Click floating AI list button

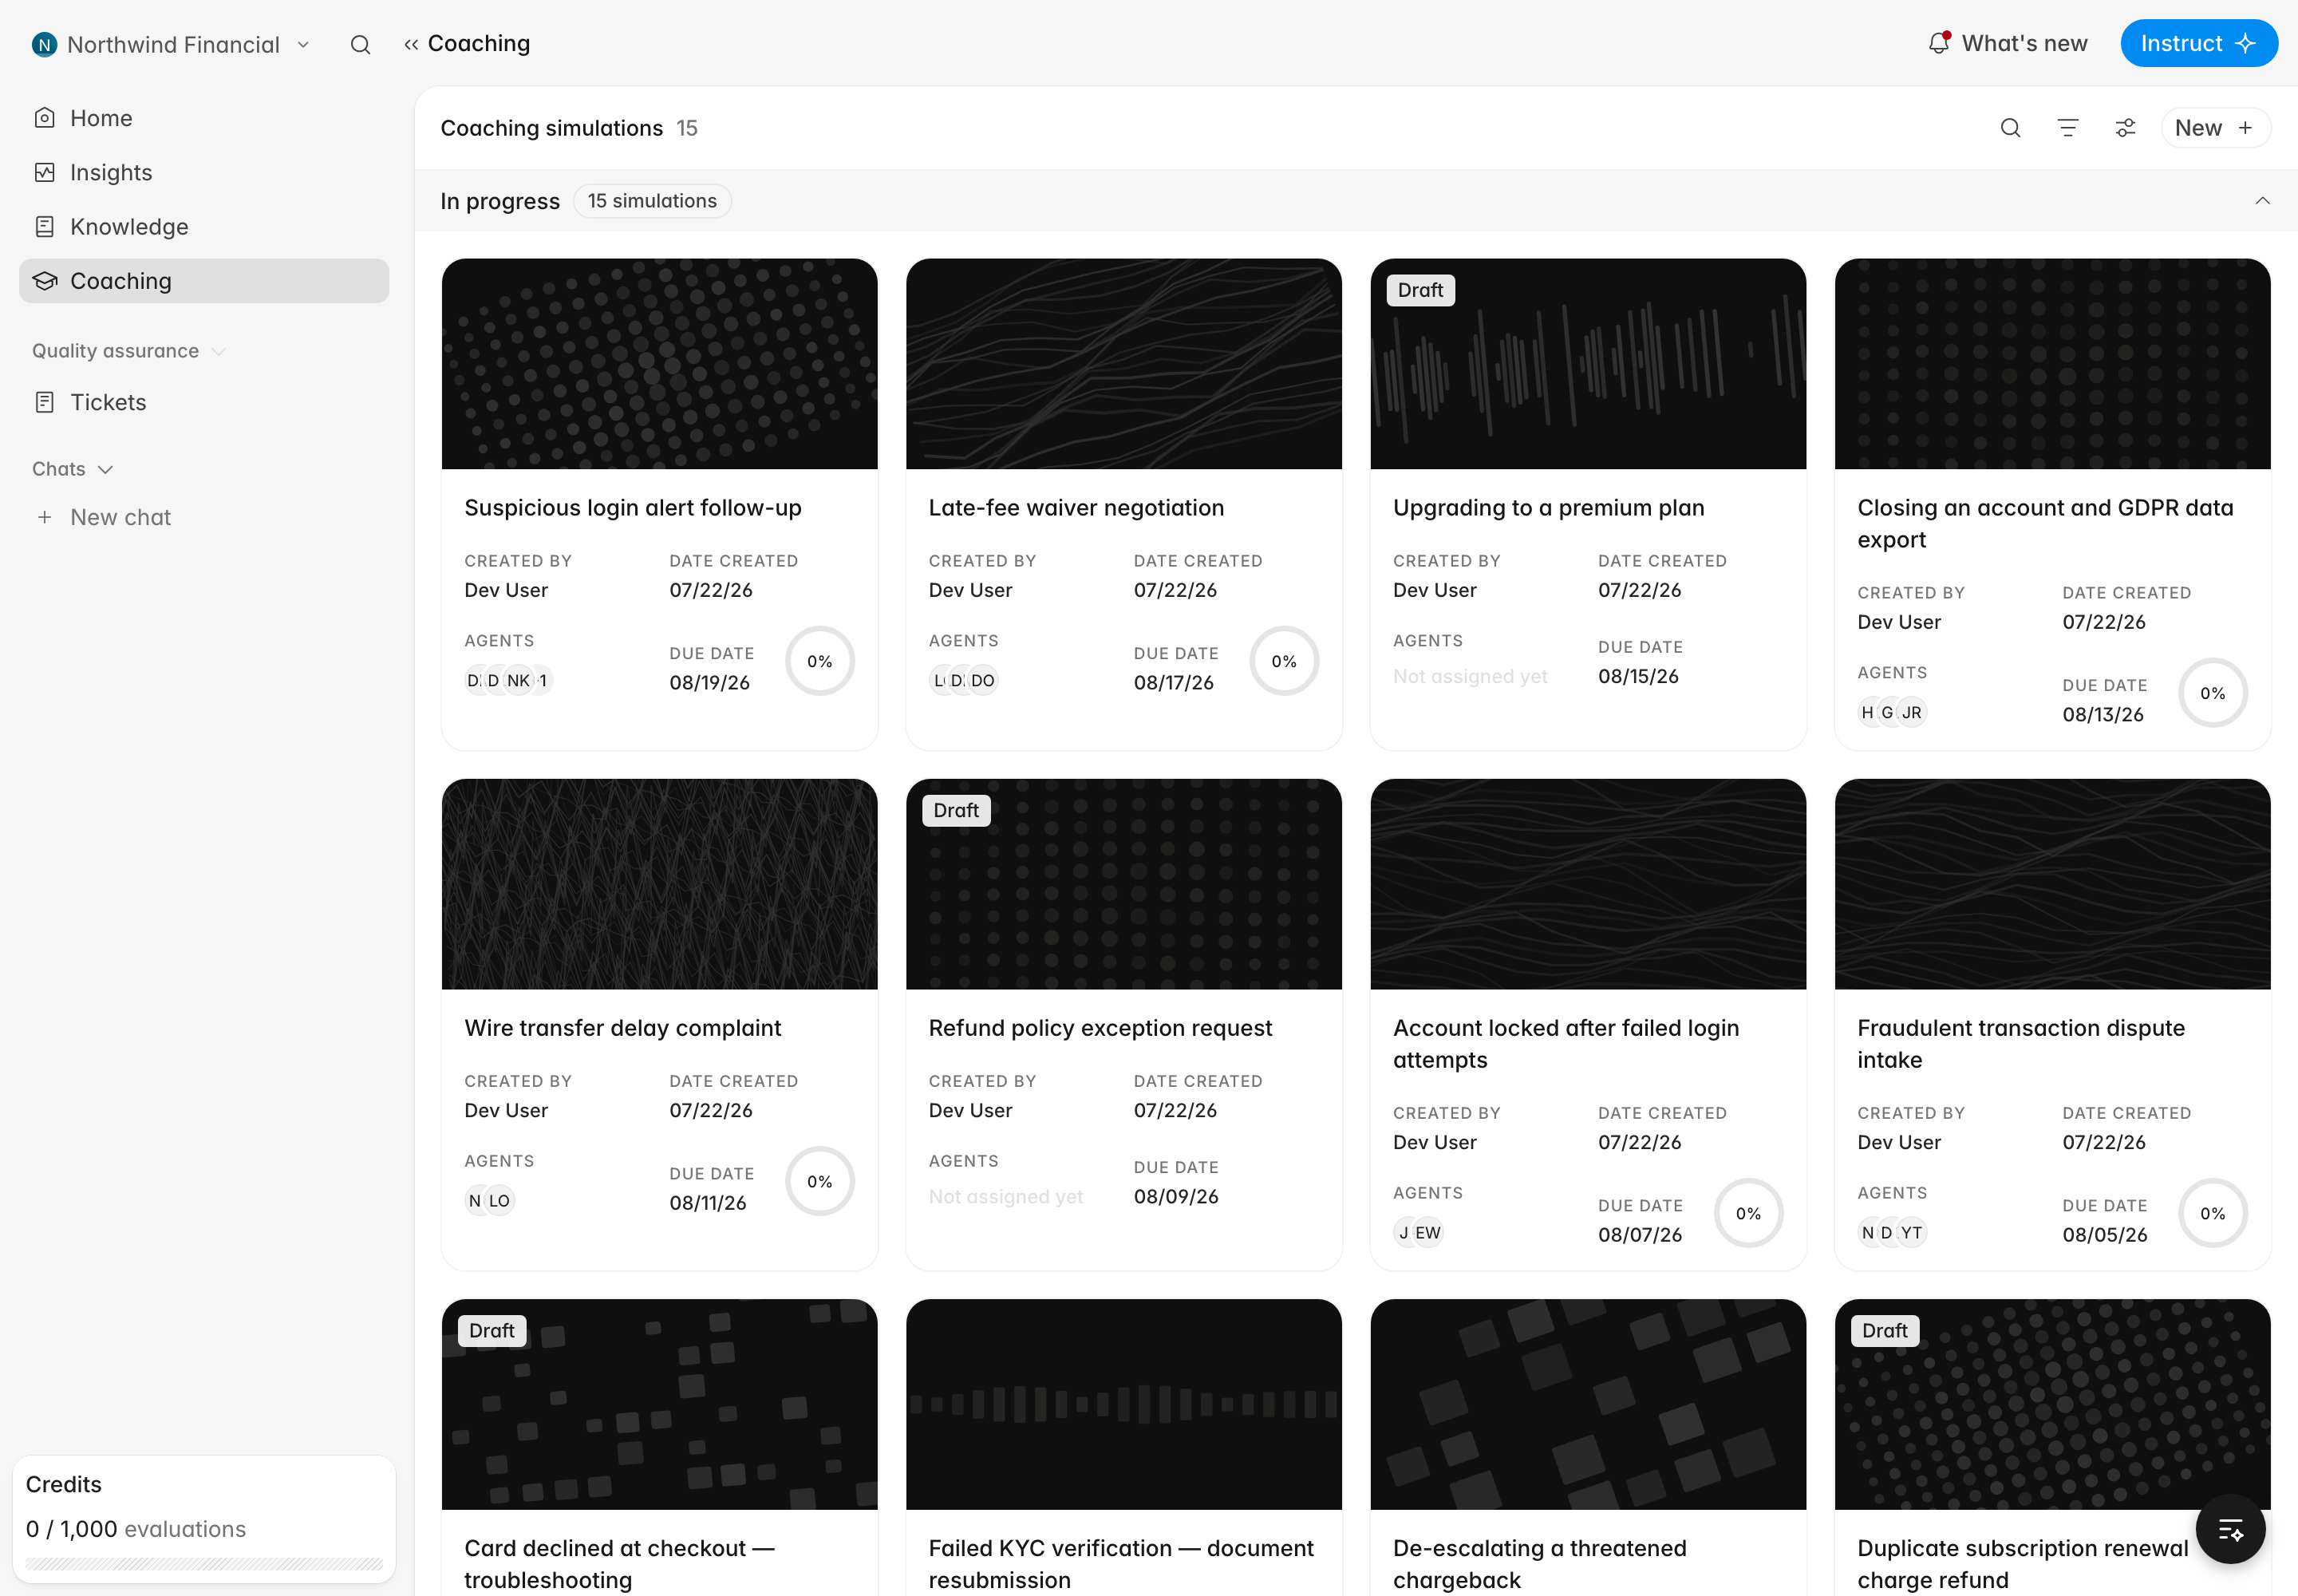(x=2230, y=1529)
